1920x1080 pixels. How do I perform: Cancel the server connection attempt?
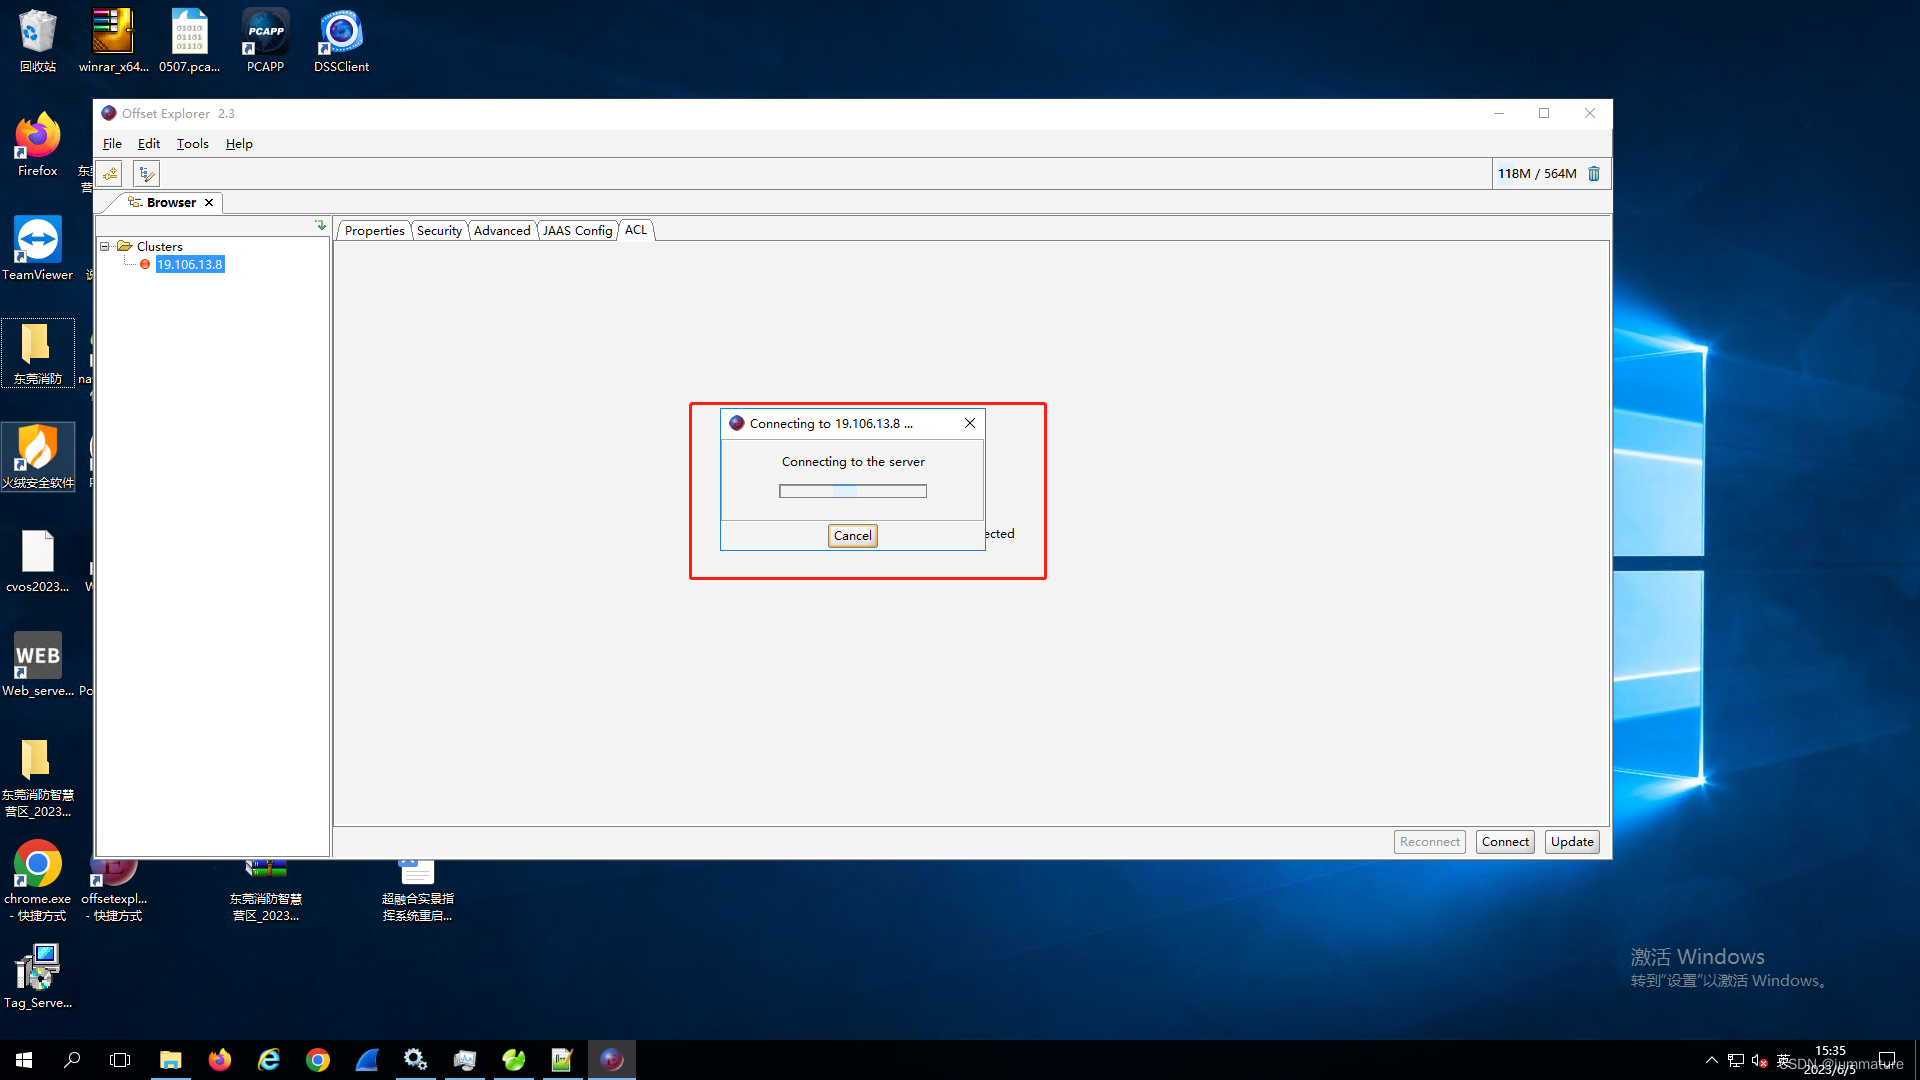(853, 536)
